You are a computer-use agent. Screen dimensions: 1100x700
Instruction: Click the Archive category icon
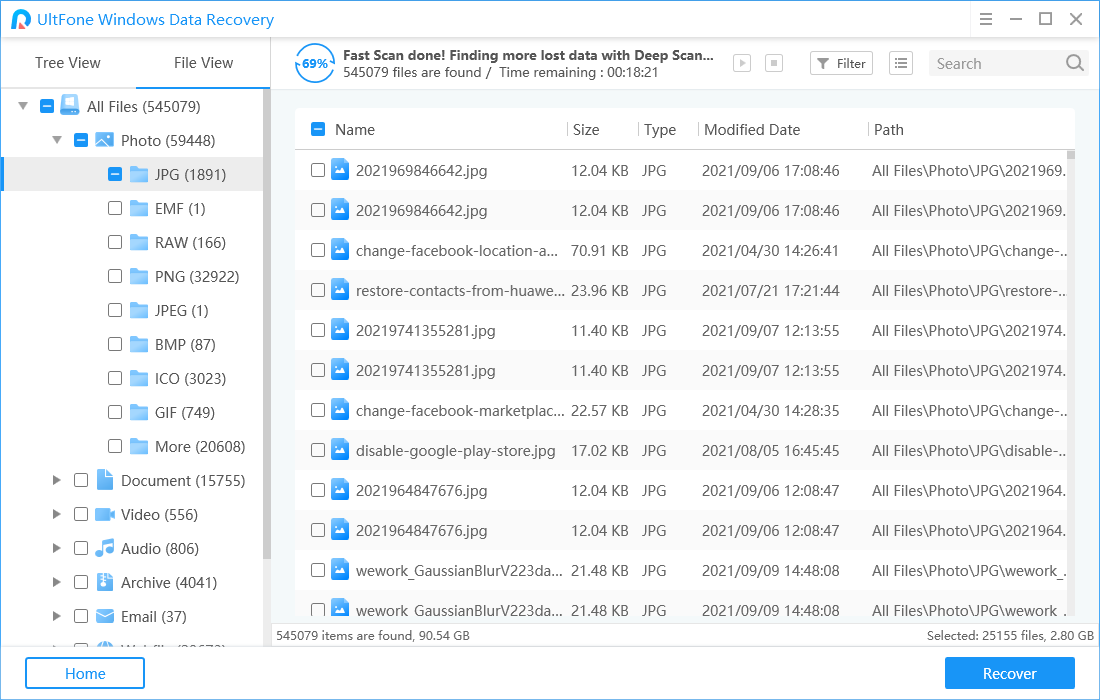(x=105, y=581)
